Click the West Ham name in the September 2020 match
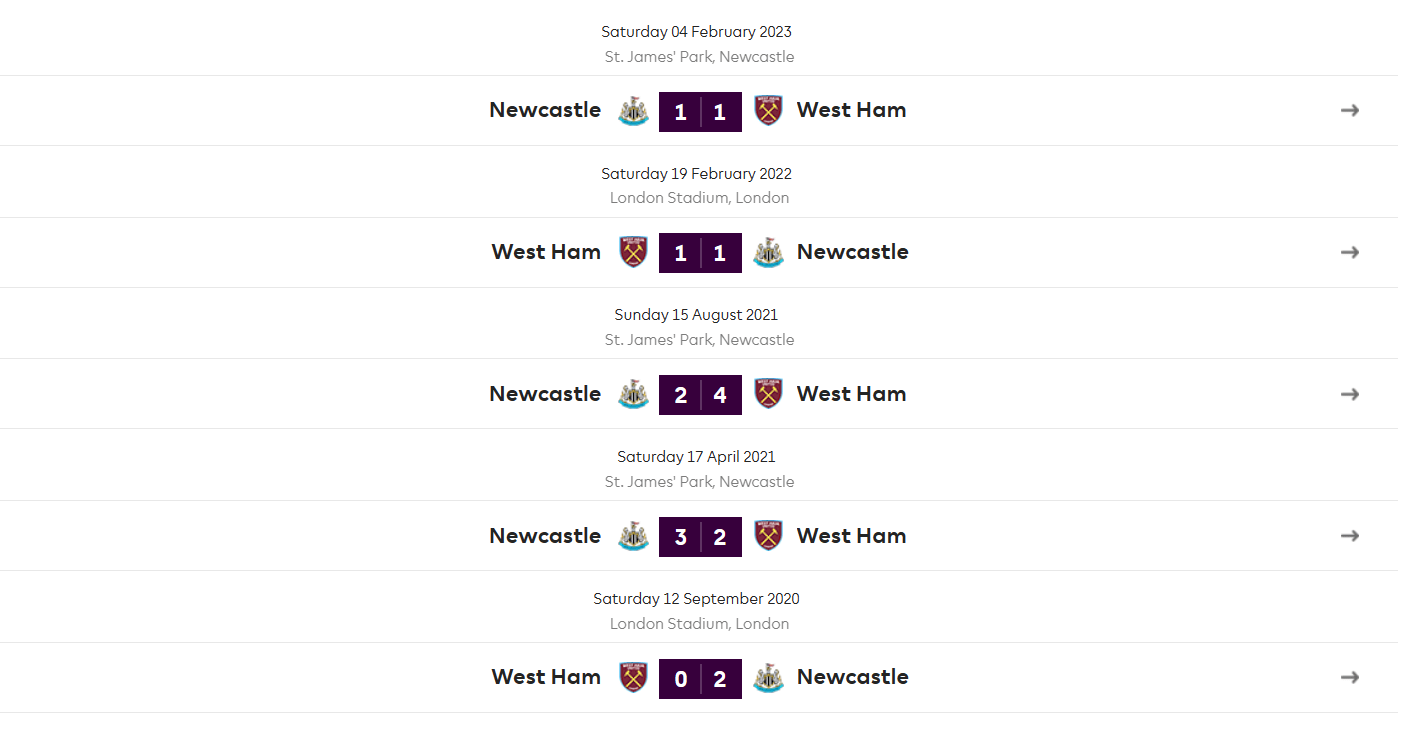The height and width of the screenshot is (748, 1406). click(x=546, y=677)
